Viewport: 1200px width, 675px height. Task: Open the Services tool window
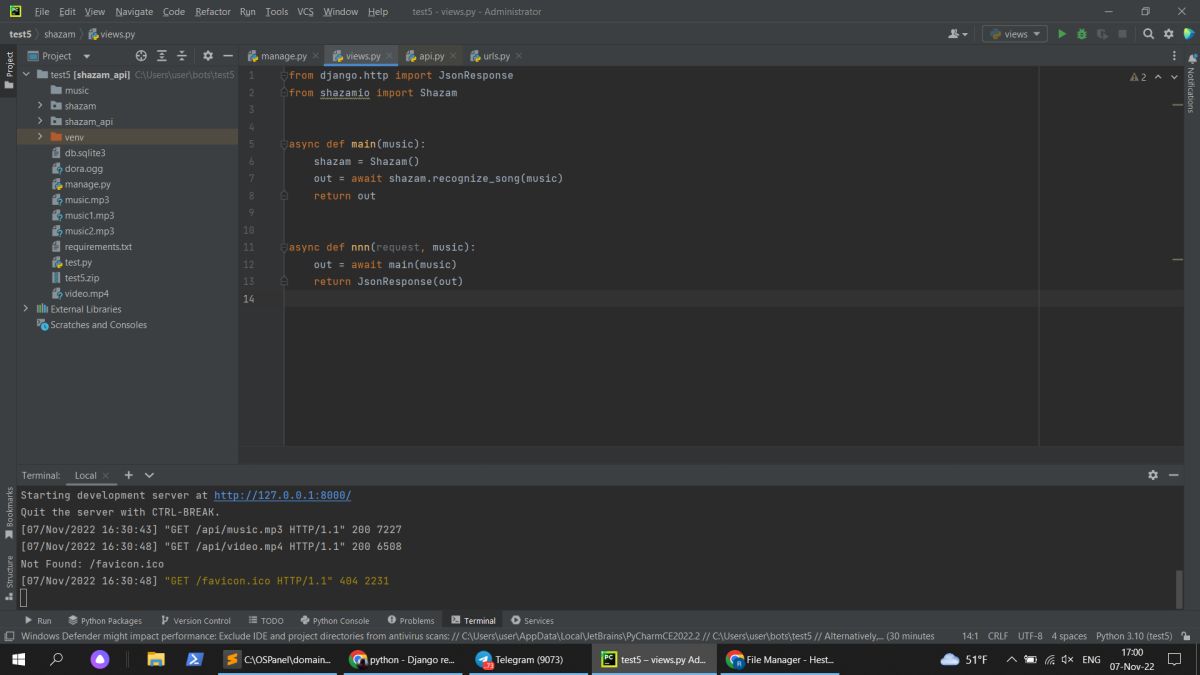(x=532, y=620)
